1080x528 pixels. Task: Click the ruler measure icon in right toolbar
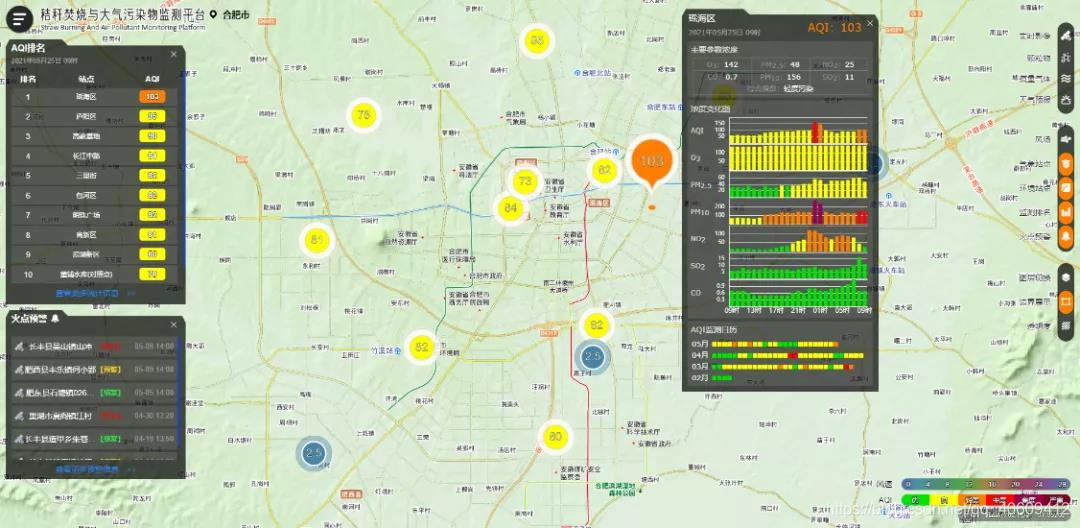[1066, 325]
